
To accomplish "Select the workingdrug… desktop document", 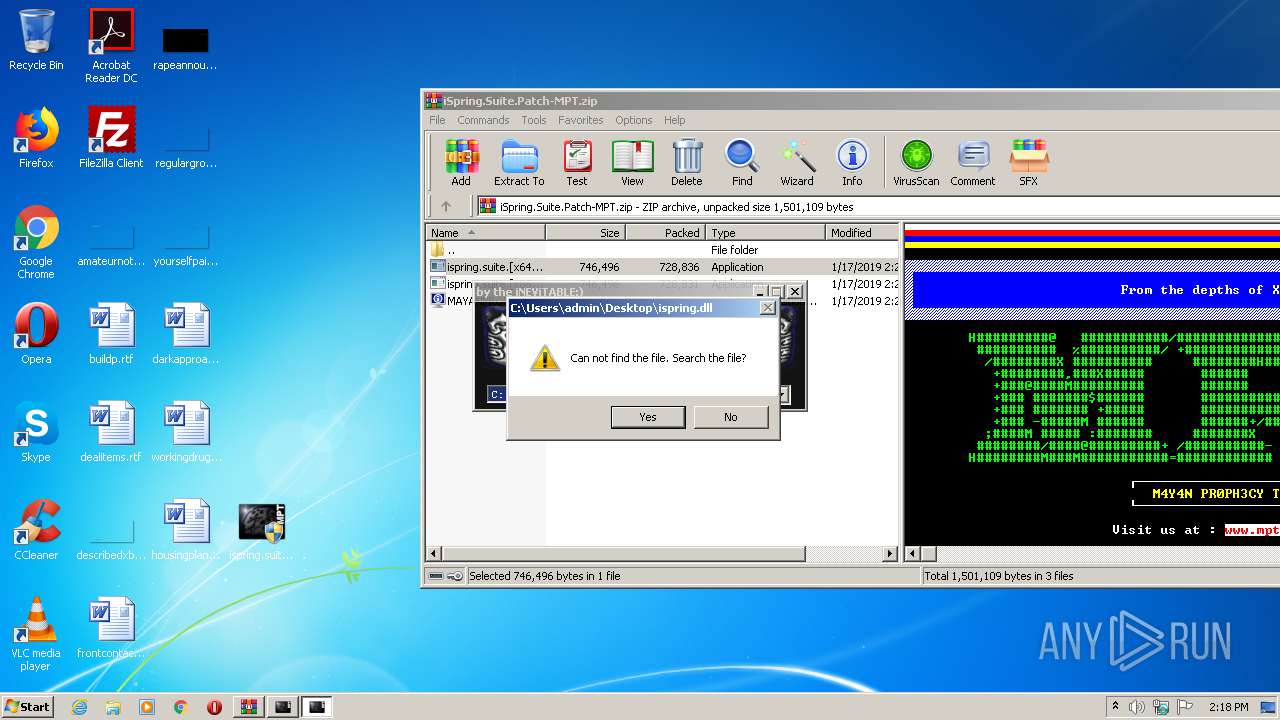I will (186, 432).
